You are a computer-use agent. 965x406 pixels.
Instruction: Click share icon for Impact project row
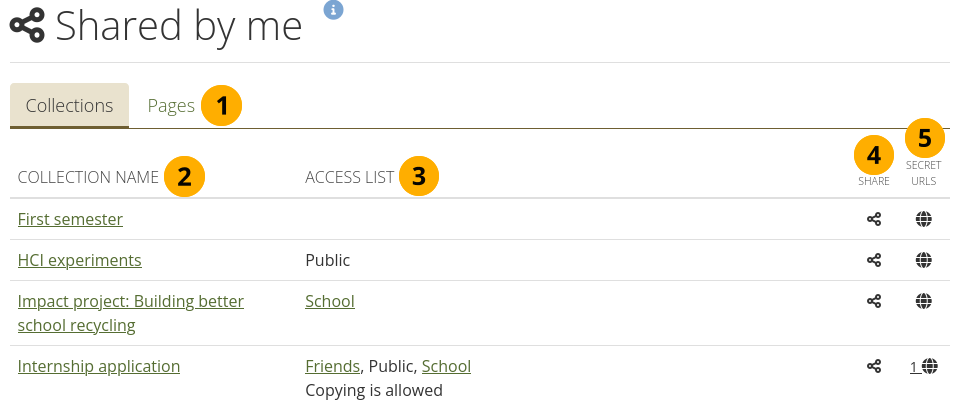click(874, 301)
